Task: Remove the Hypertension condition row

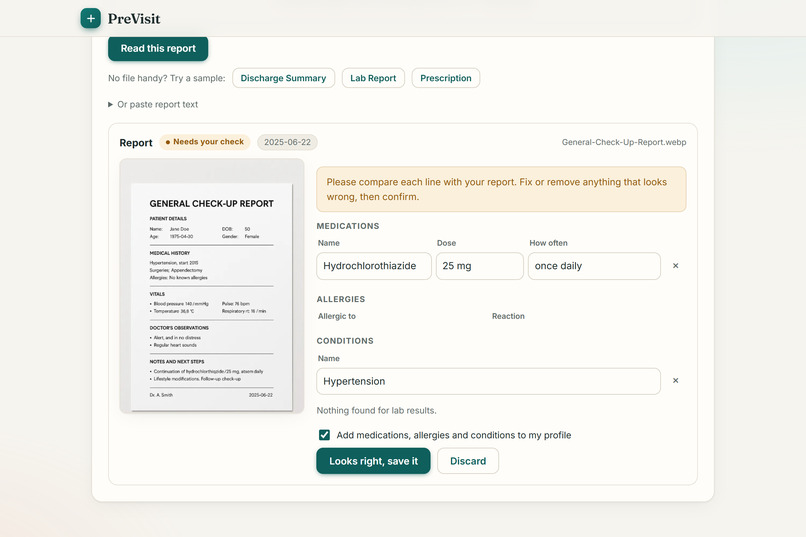Action: tap(675, 381)
